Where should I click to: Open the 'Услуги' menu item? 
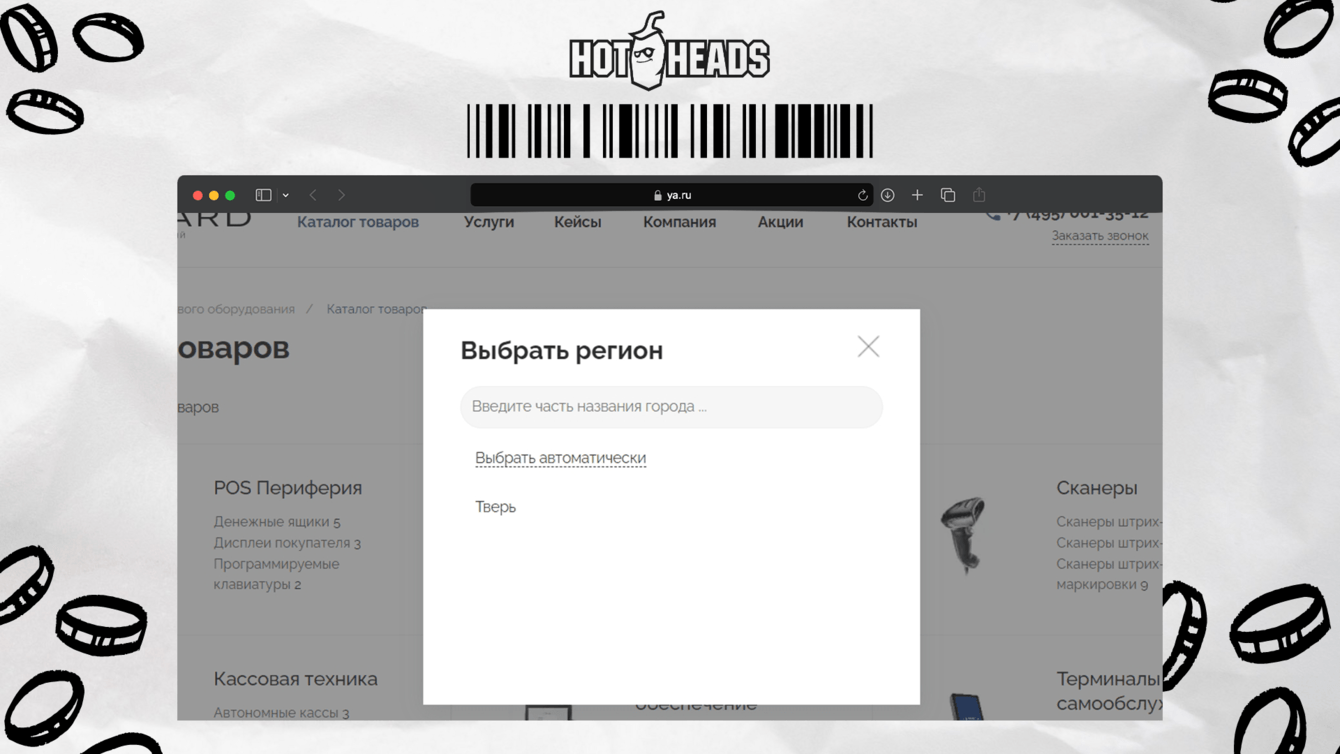coord(489,222)
